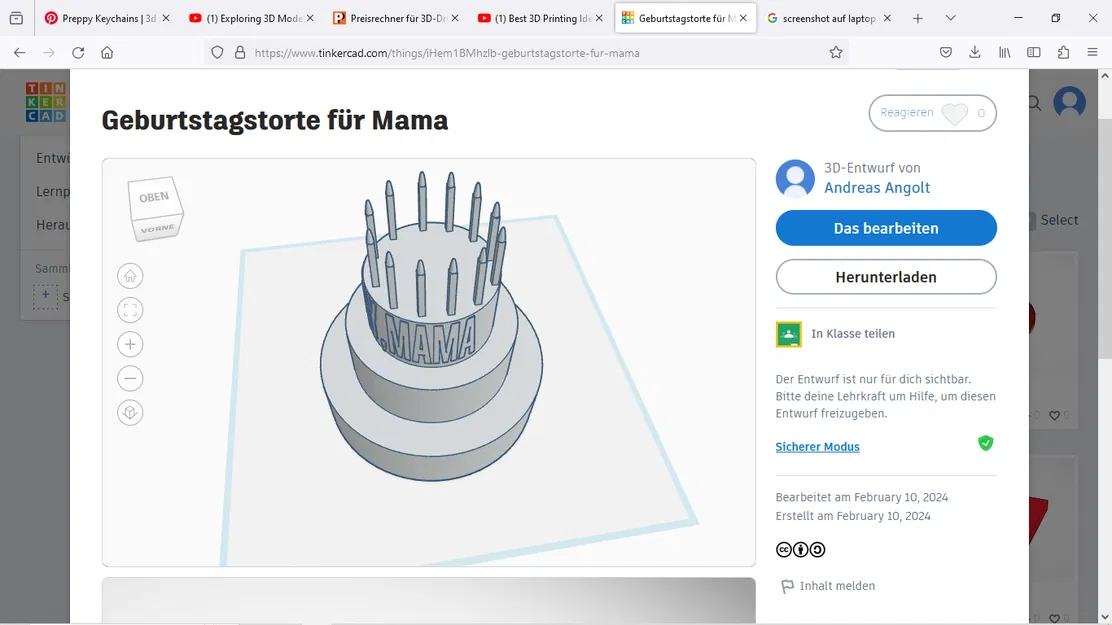The width and height of the screenshot is (1112, 625).
Task: Click the OBEN/VORNE view cube
Action: click(155, 209)
